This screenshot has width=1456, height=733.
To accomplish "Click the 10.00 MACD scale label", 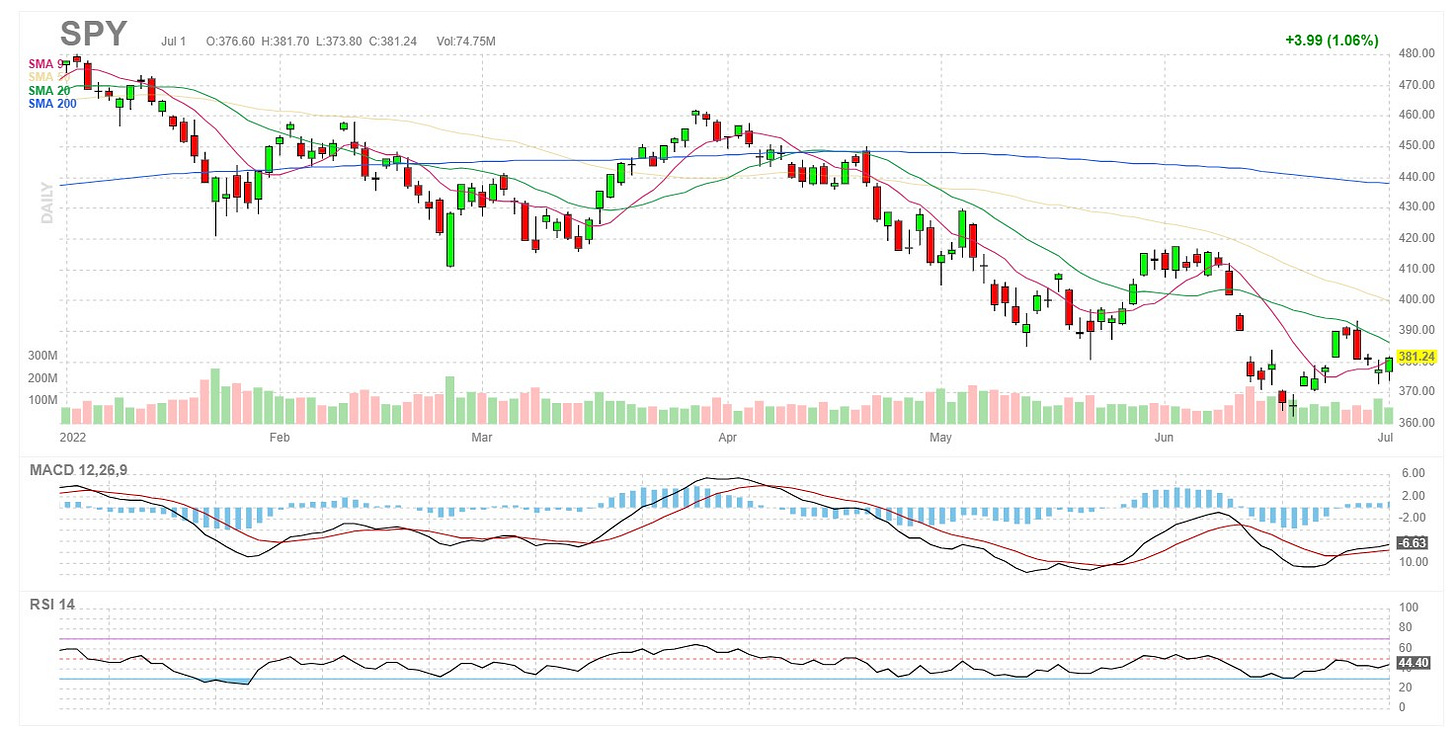I will (x=1414, y=562).
